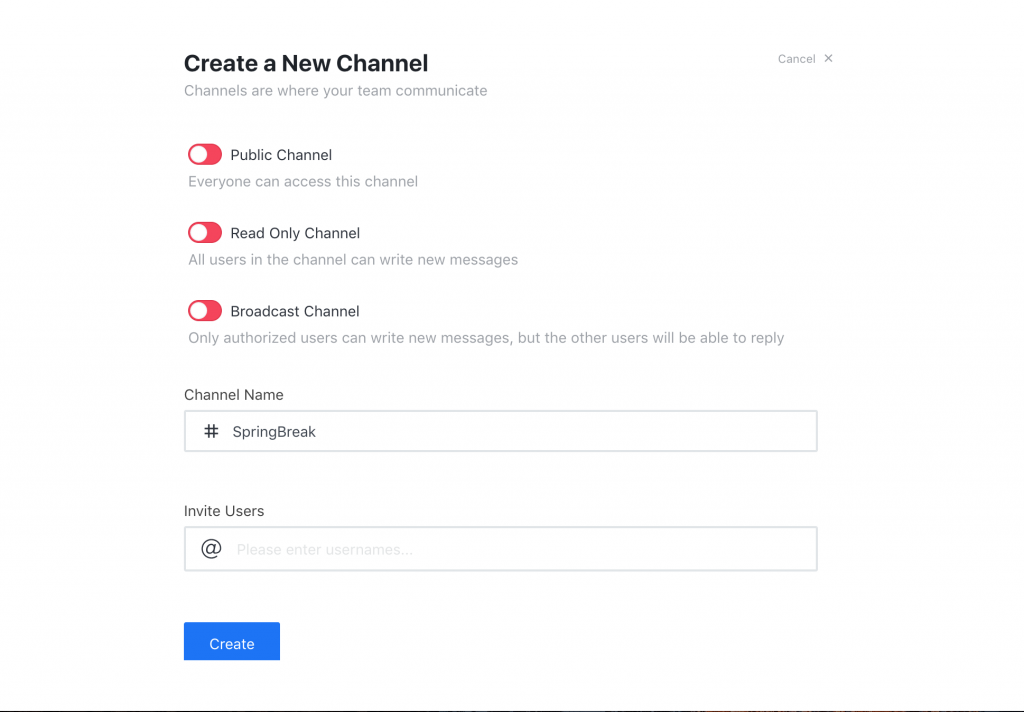Viewport: 1024px width, 712px height.
Task: Click the X close icon beside Cancel
Action: pos(828,58)
